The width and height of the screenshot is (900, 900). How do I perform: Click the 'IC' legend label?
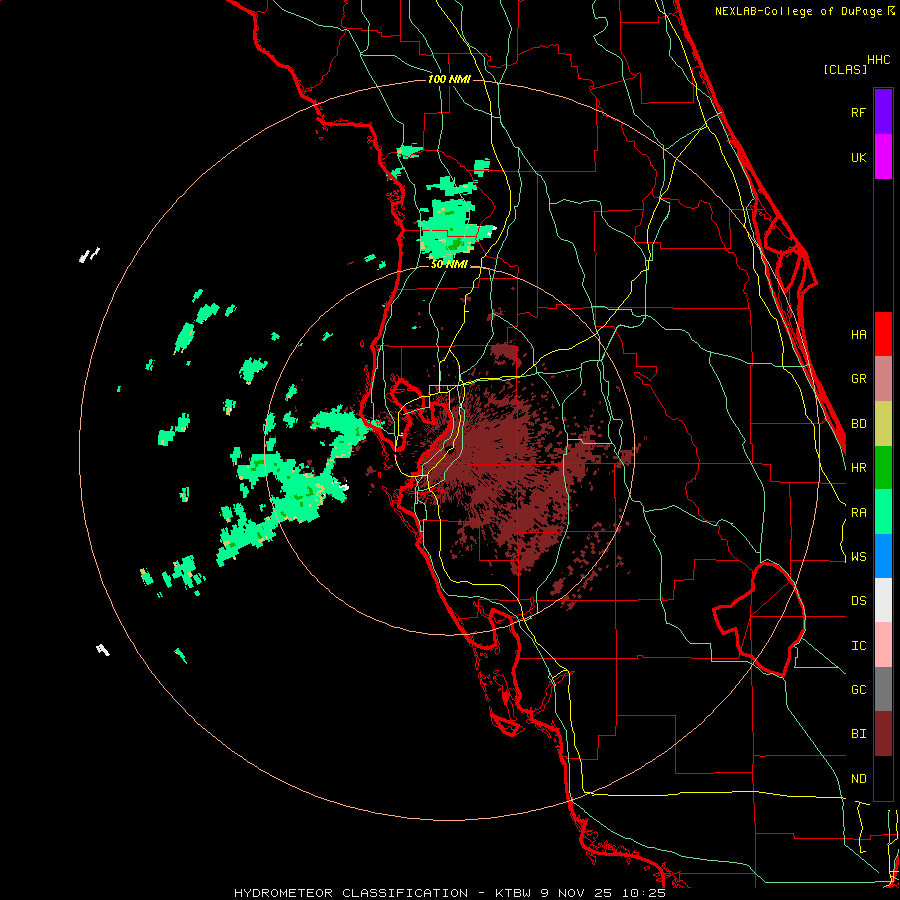tap(858, 646)
